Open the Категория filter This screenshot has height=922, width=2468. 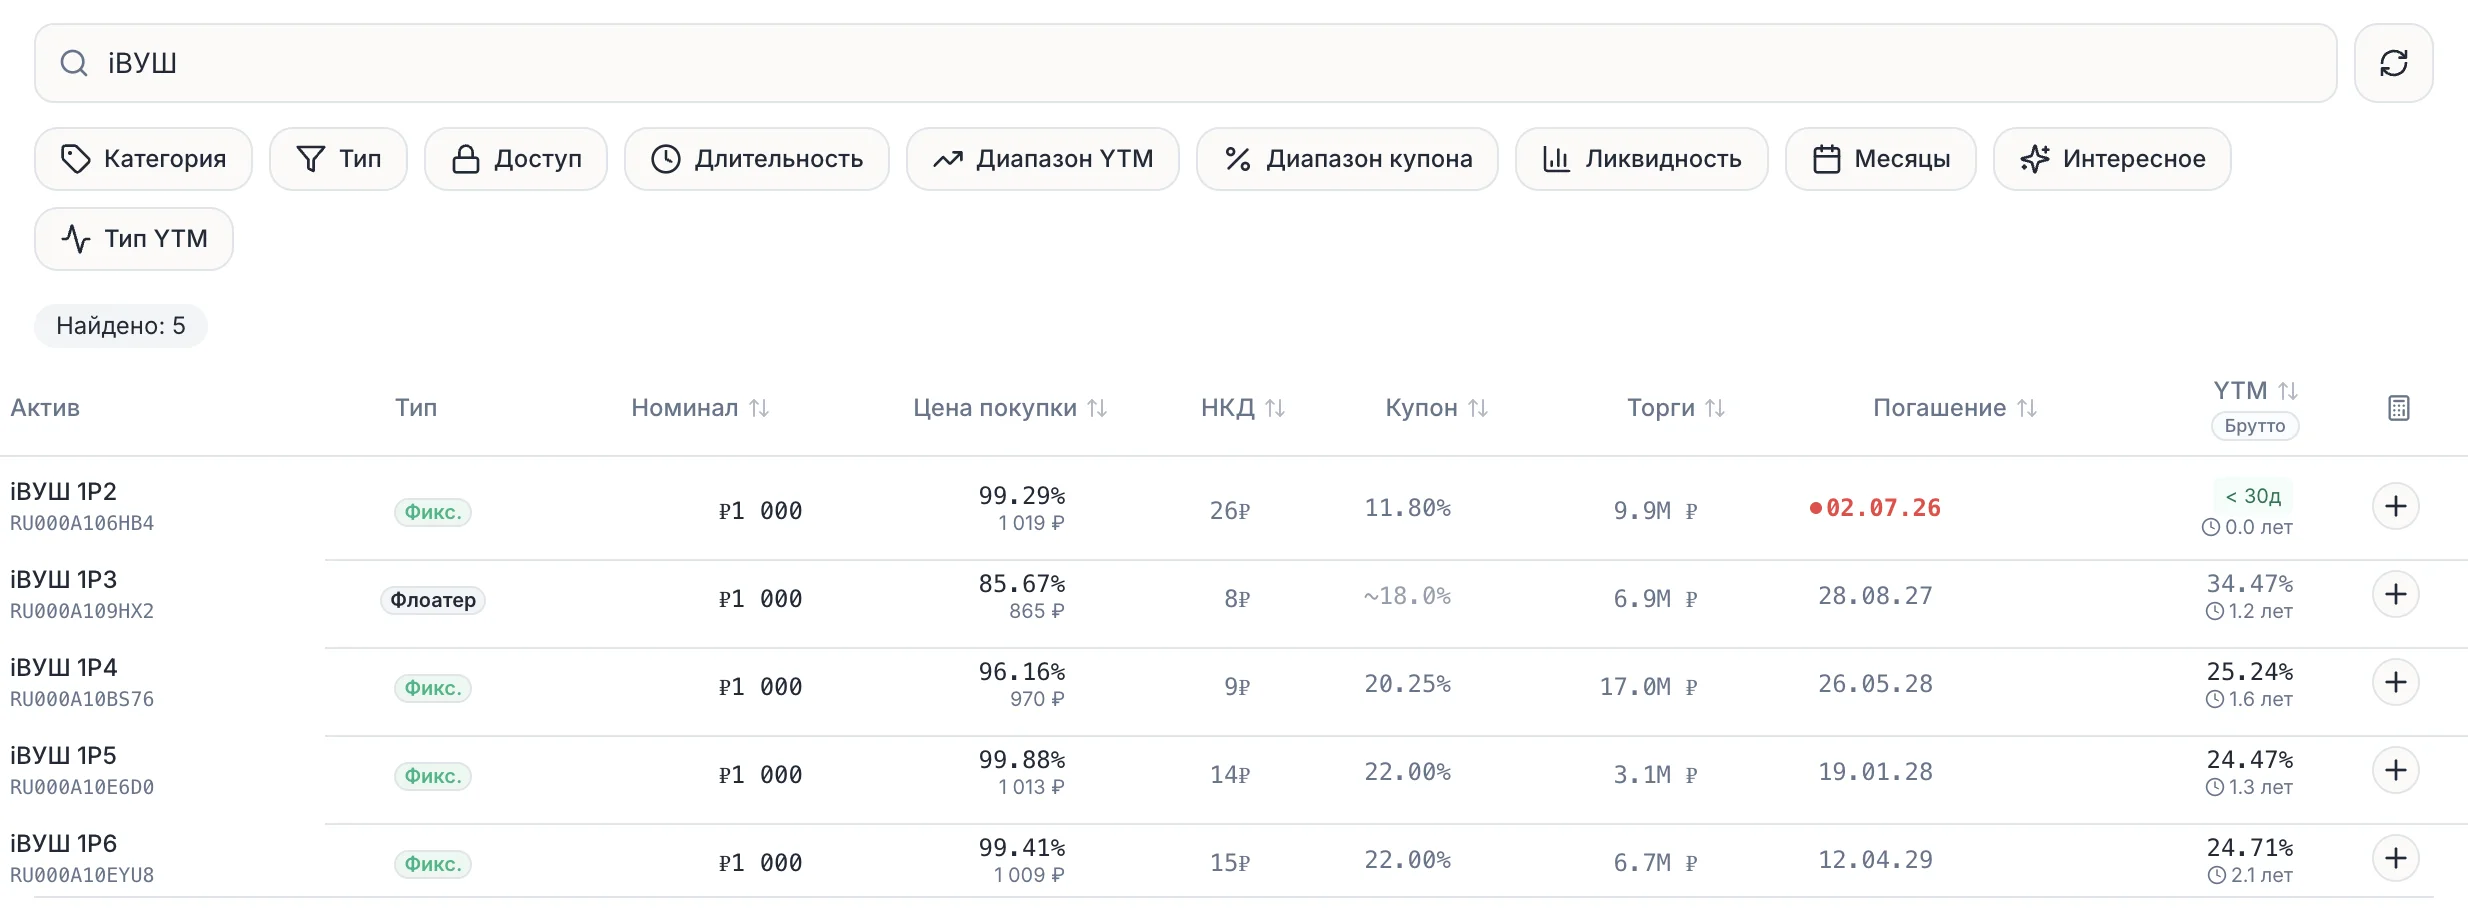coord(143,159)
